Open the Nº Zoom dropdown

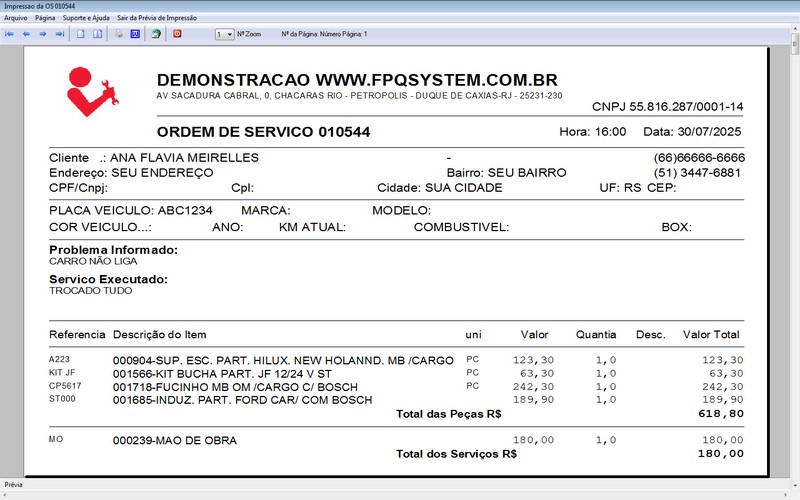pos(224,34)
